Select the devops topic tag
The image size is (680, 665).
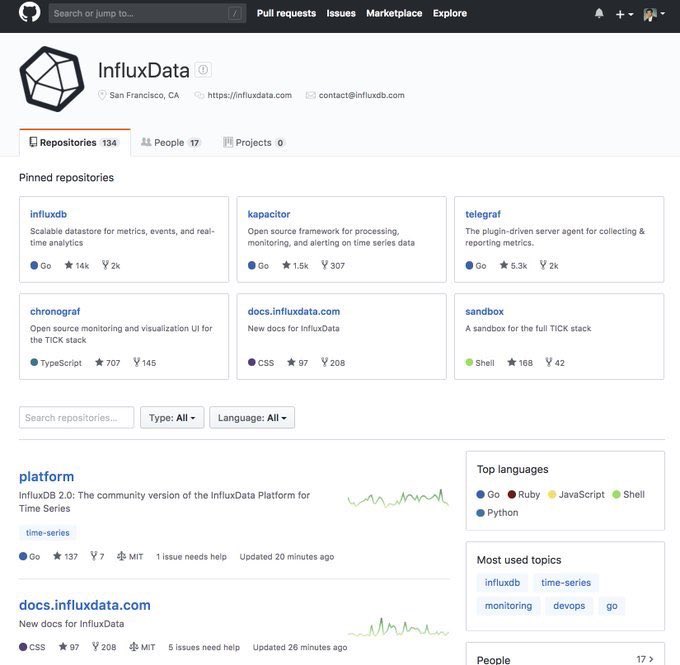click(569, 606)
